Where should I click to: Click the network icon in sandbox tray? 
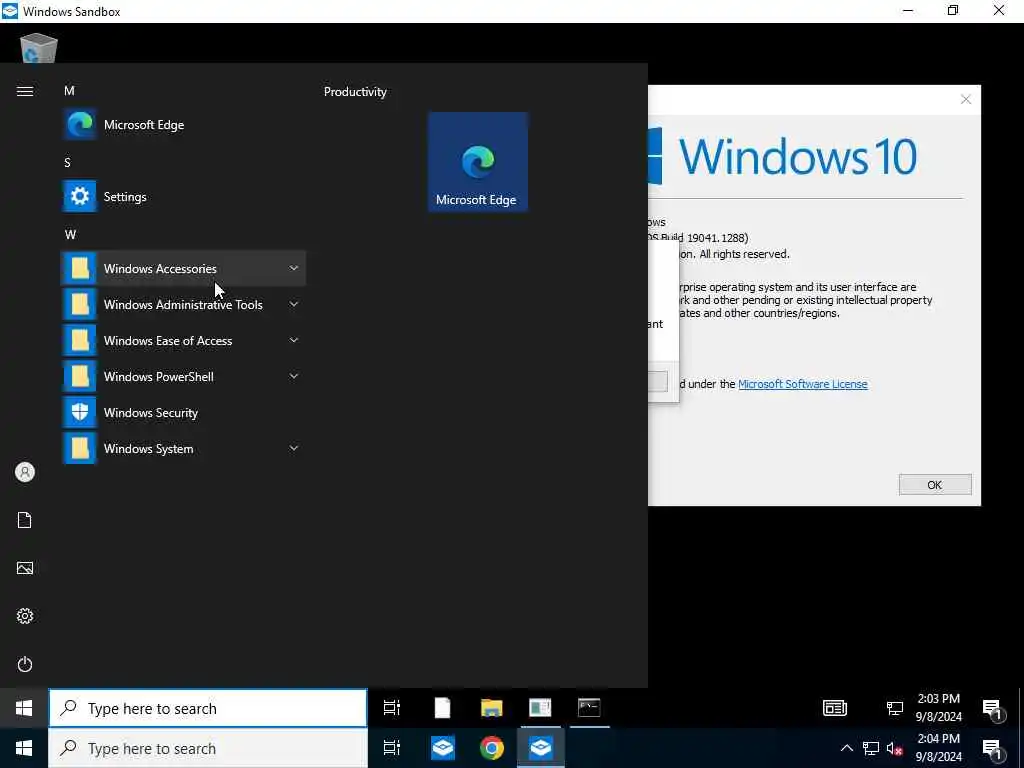tap(895, 708)
